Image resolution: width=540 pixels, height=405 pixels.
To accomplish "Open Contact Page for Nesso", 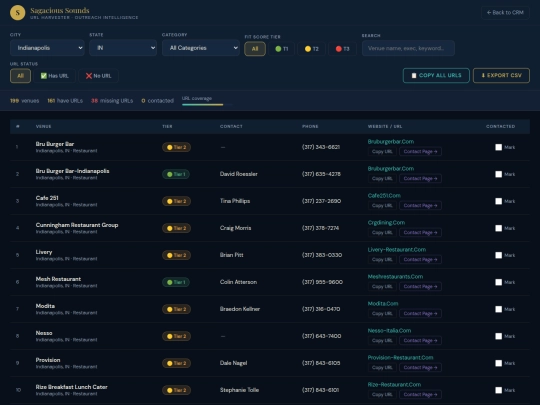I will pos(420,341).
